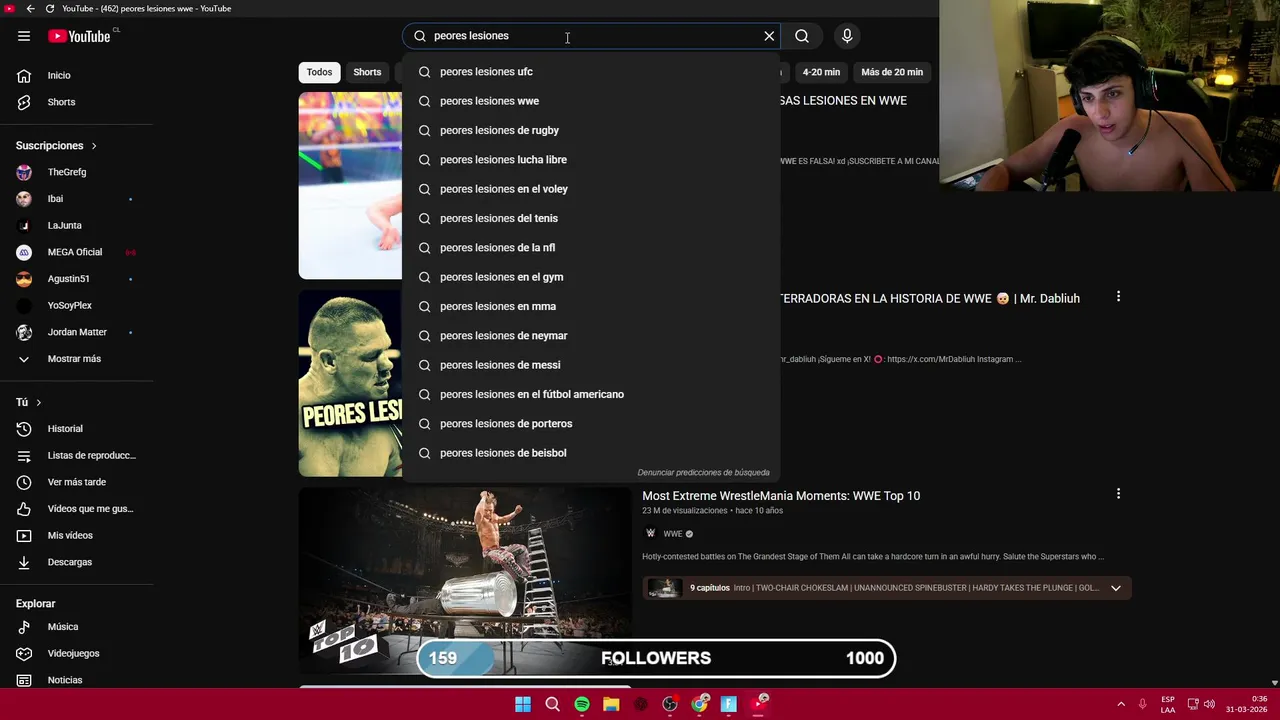Open options menu for Mr. Dabliuh video

[x=1118, y=297]
